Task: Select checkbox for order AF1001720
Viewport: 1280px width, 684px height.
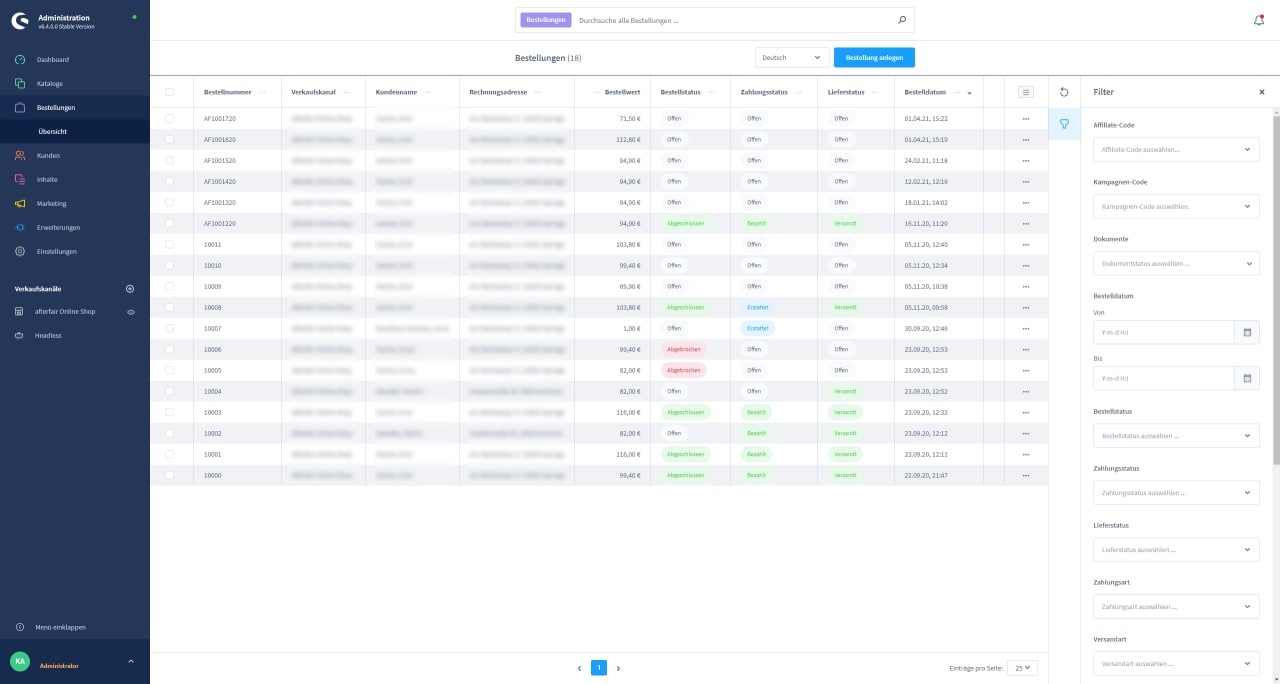Action: tap(170, 118)
